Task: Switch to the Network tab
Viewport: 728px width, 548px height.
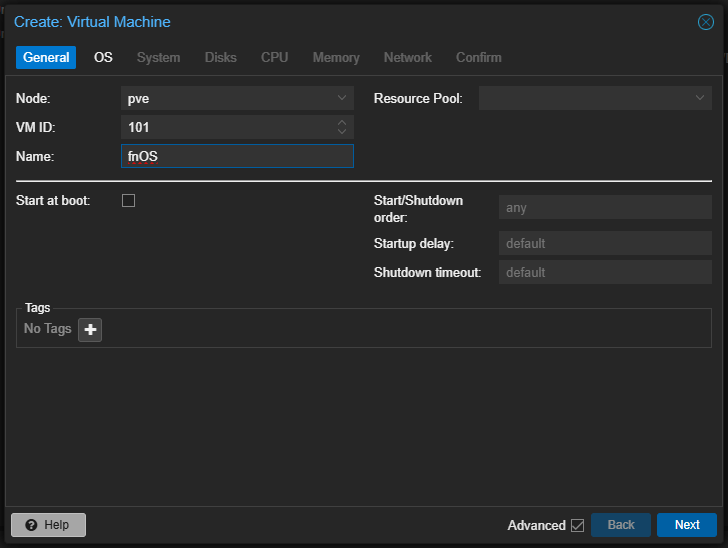Action: click(408, 58)
